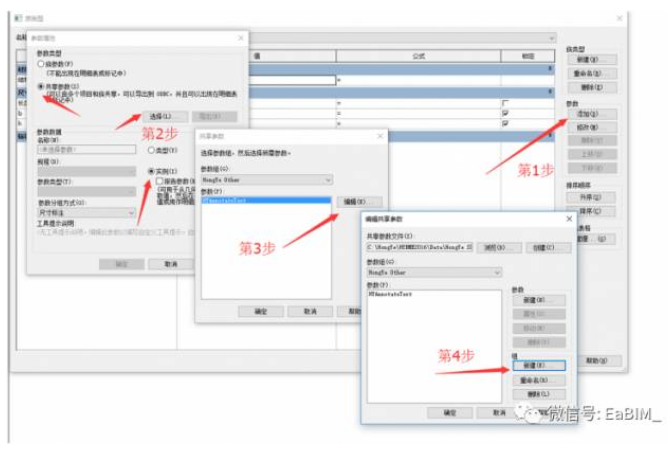668x450 pixels.
Task: Close the Family Types window
Action: click(x=619, y=18)
